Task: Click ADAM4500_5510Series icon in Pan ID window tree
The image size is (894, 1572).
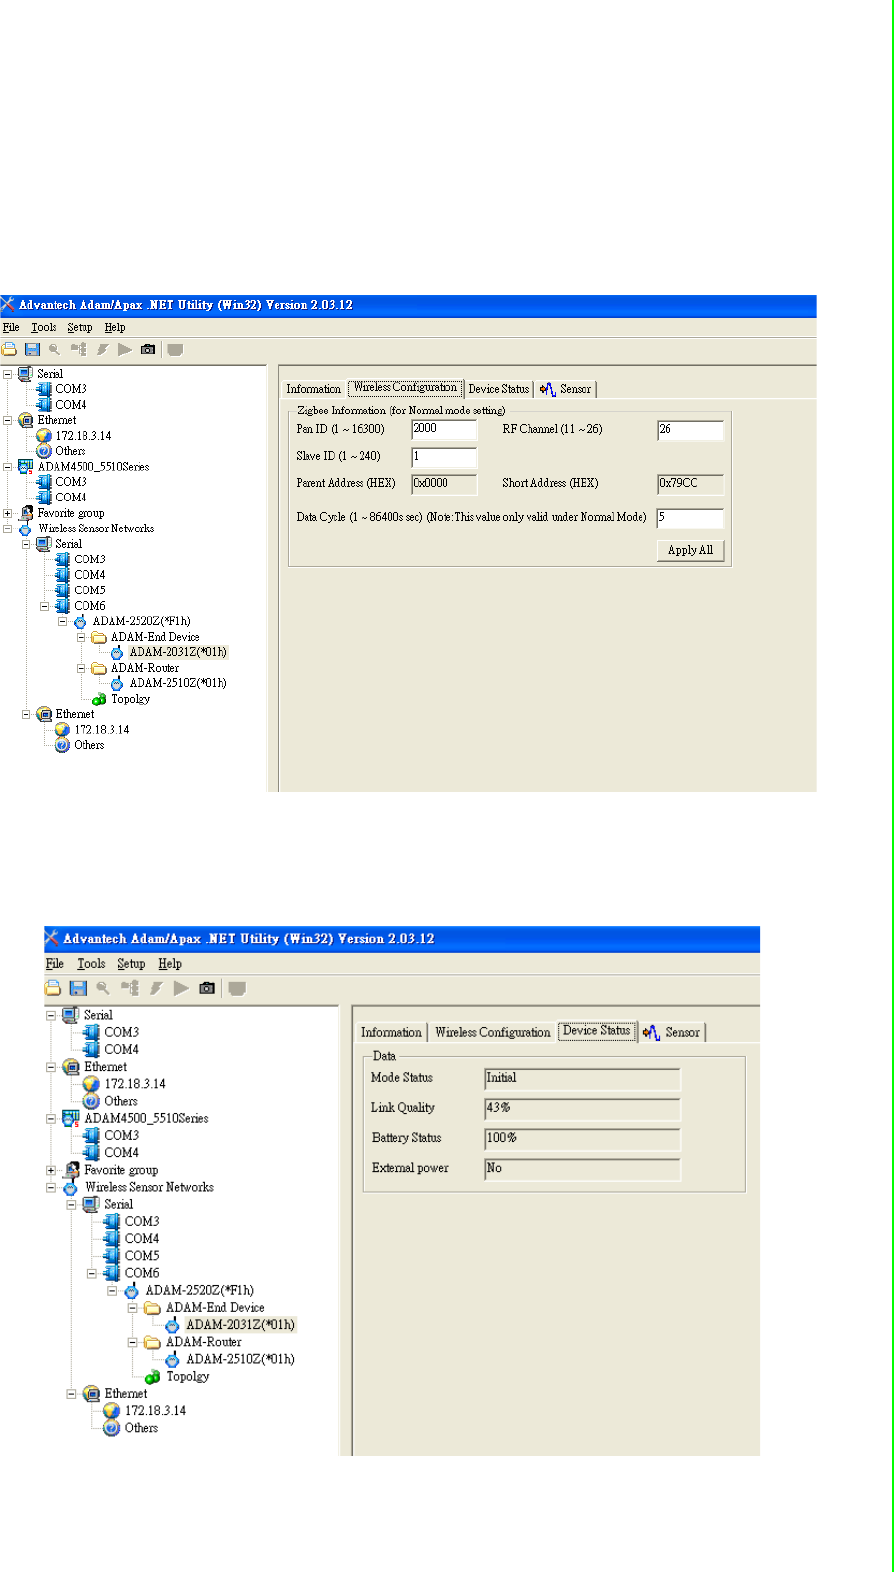Action: (x=25, y=466)
